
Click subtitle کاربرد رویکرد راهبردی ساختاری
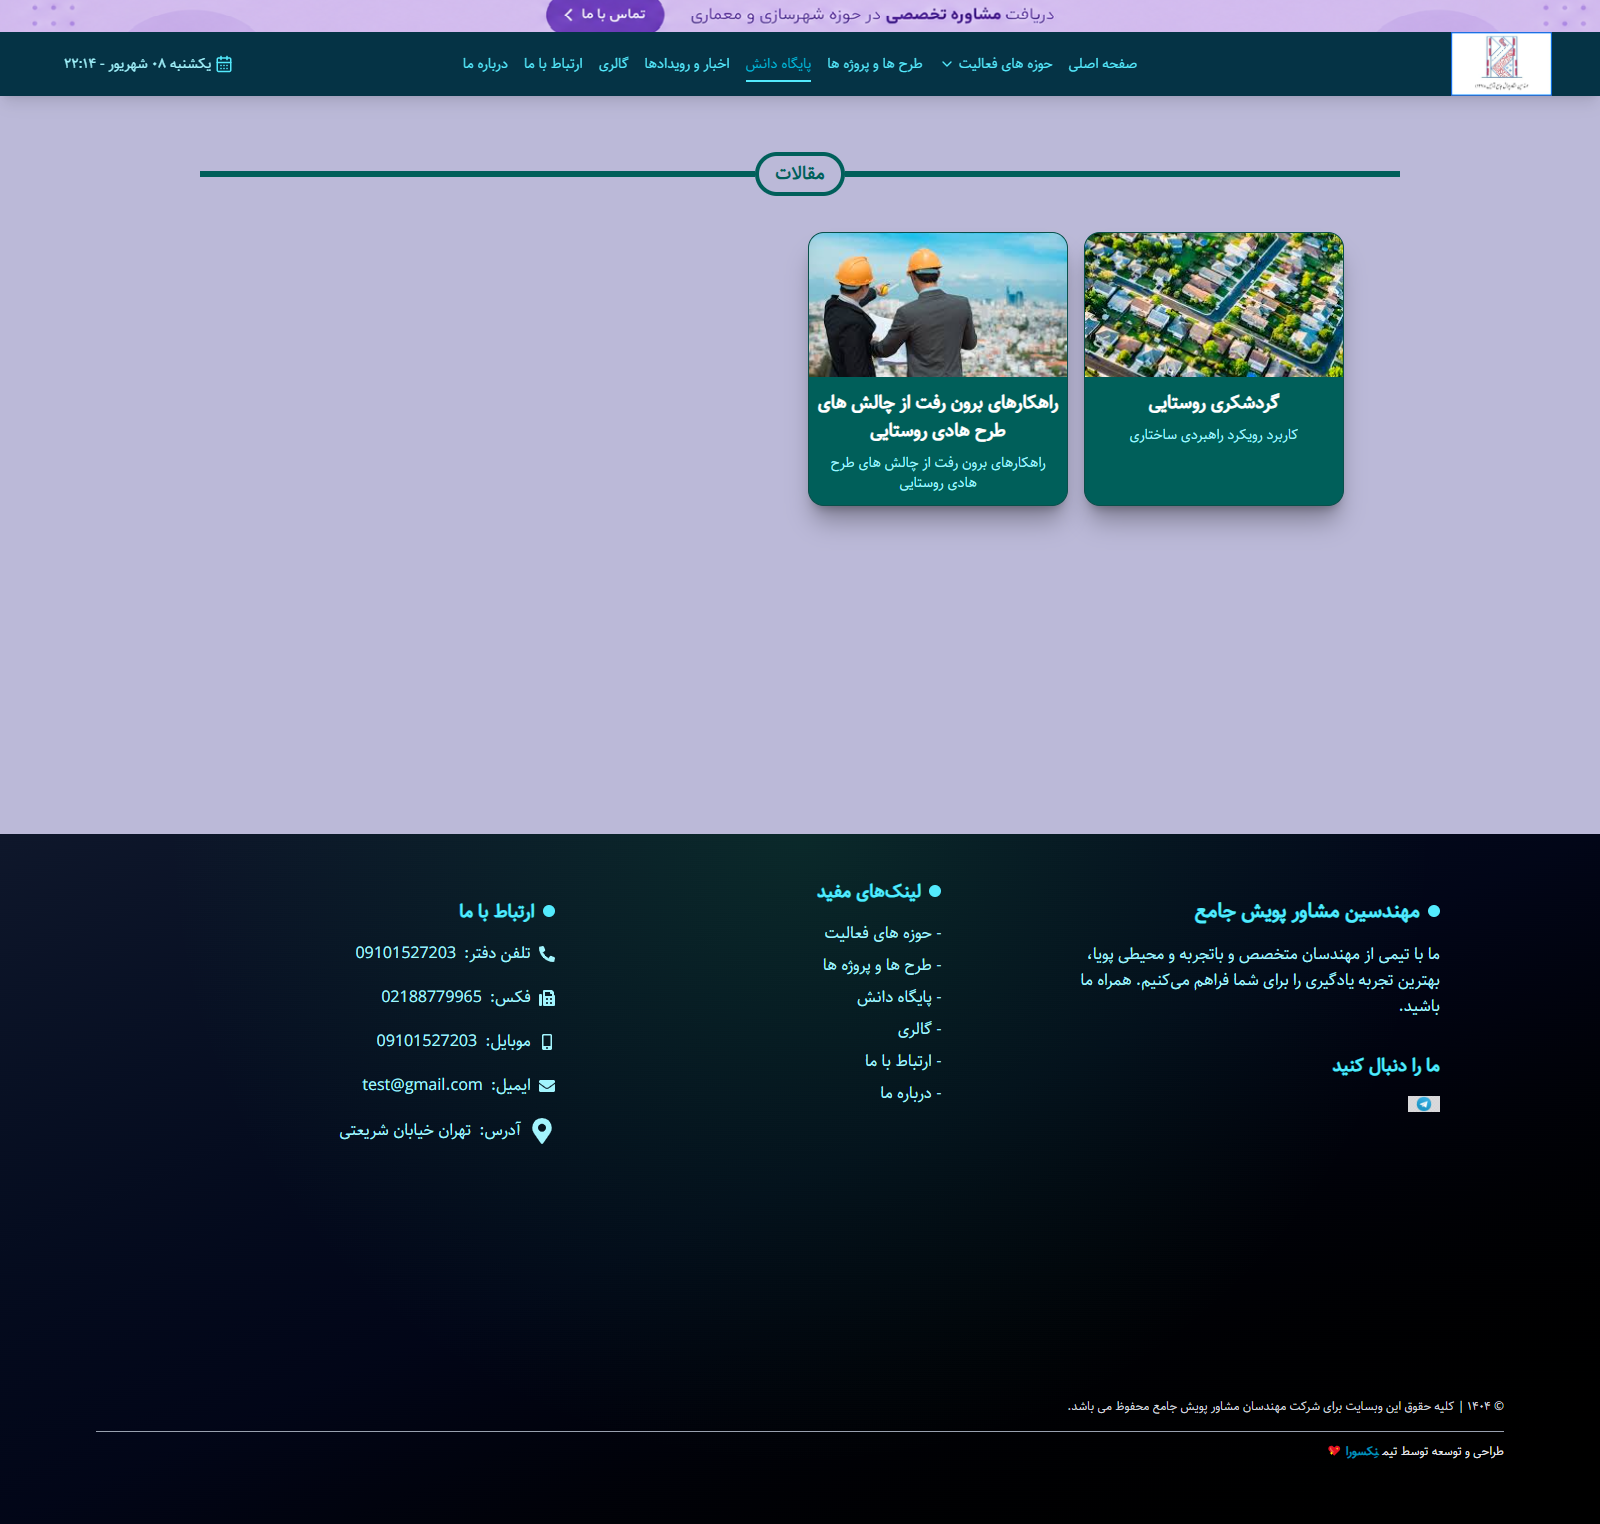point(1214,435)
